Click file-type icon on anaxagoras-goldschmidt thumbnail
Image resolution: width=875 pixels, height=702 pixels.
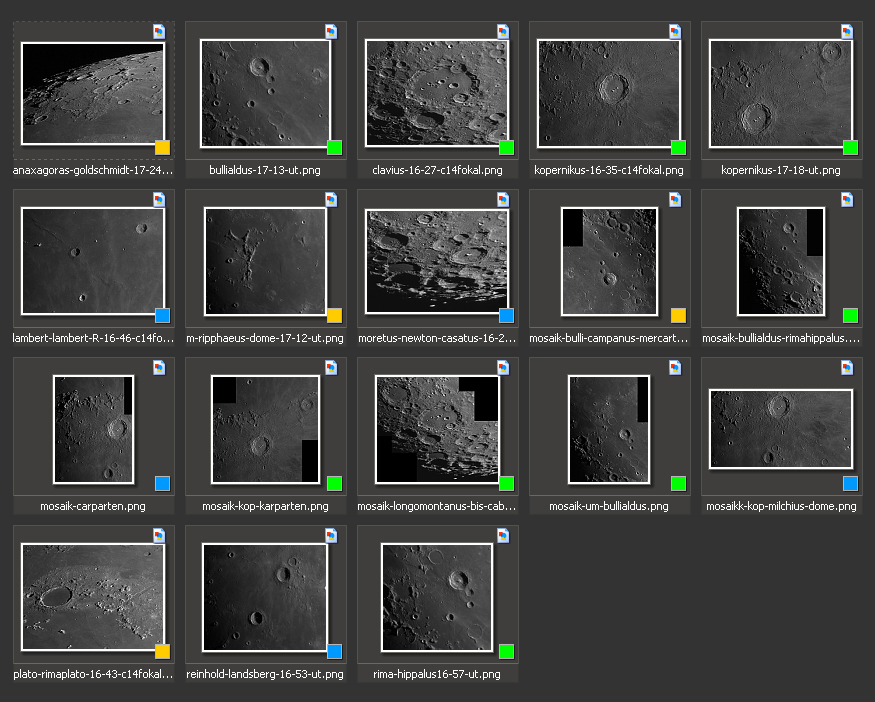click(x=159, y=32)
